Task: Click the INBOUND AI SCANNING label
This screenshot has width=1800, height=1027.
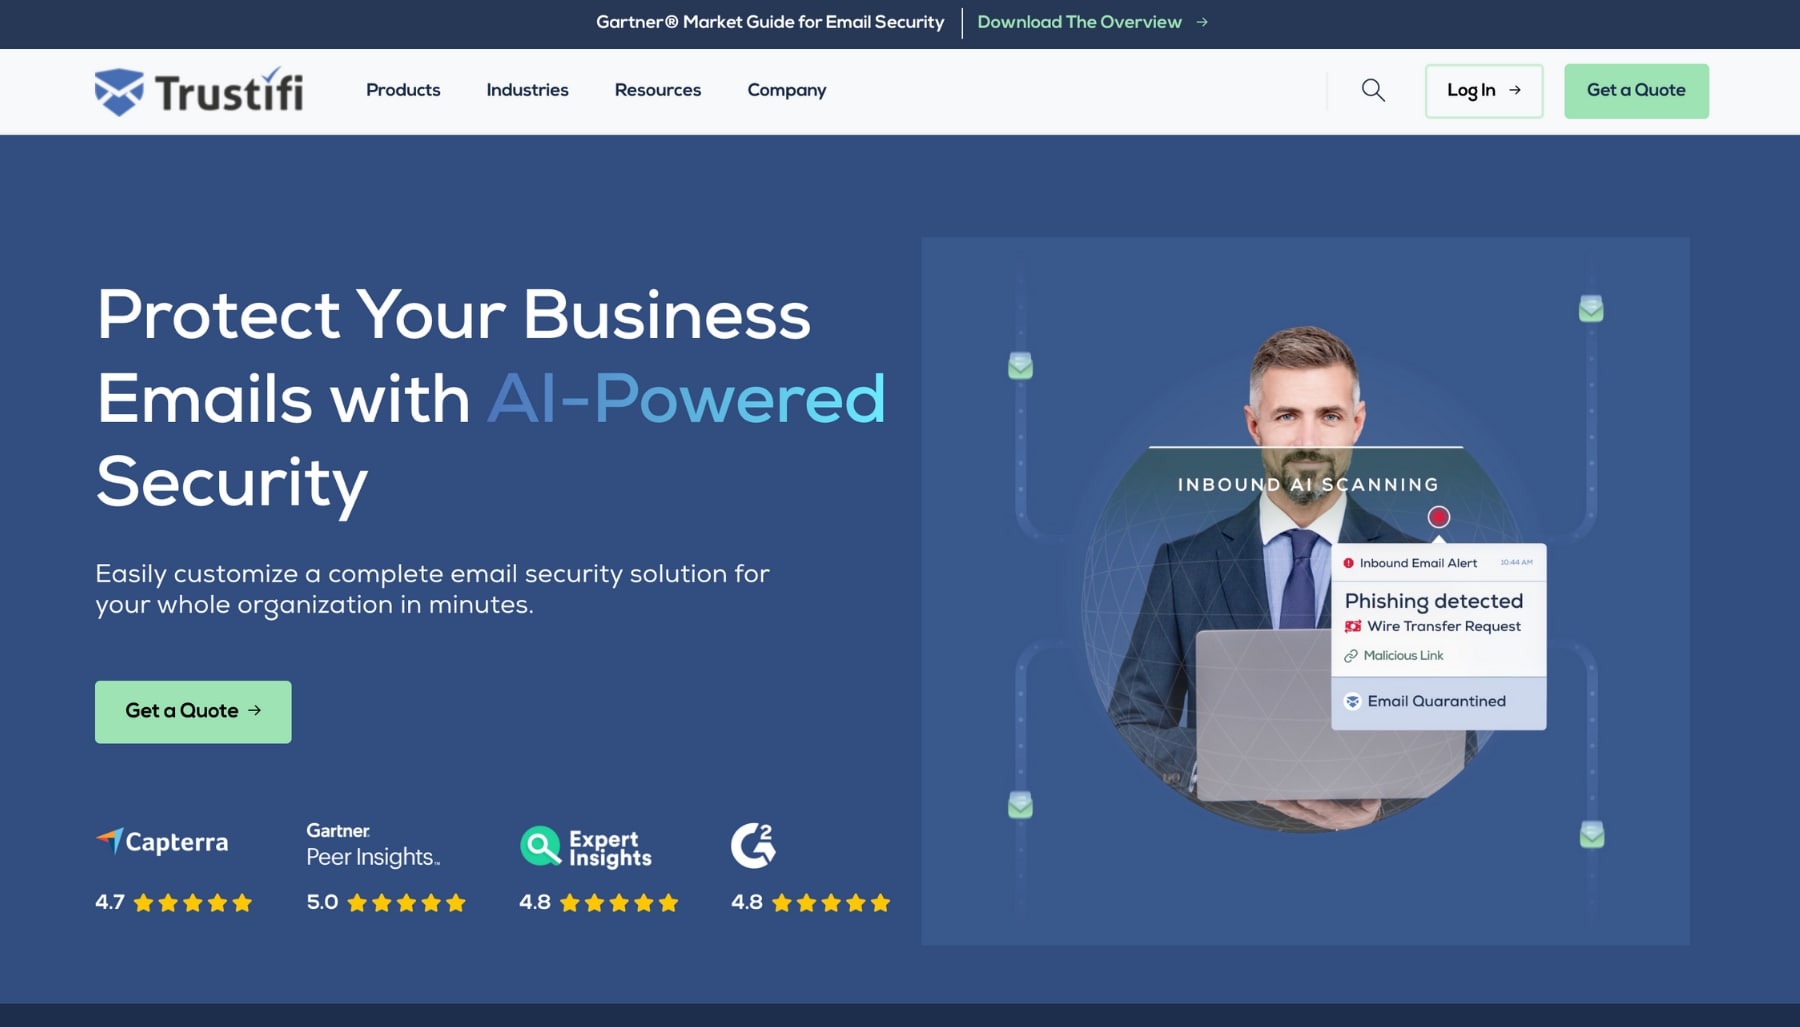Action: [1308, 485]
